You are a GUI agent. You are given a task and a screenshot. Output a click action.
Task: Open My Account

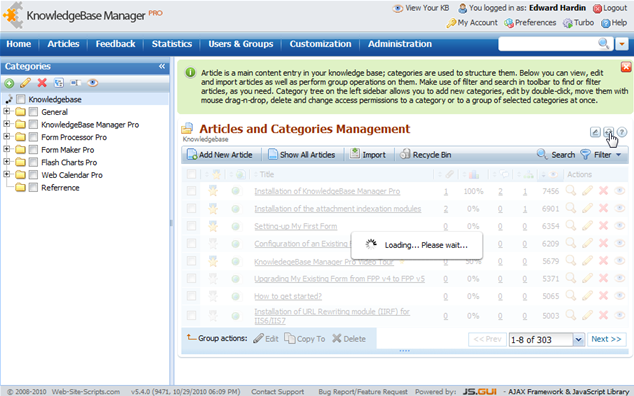click(472, 23)
